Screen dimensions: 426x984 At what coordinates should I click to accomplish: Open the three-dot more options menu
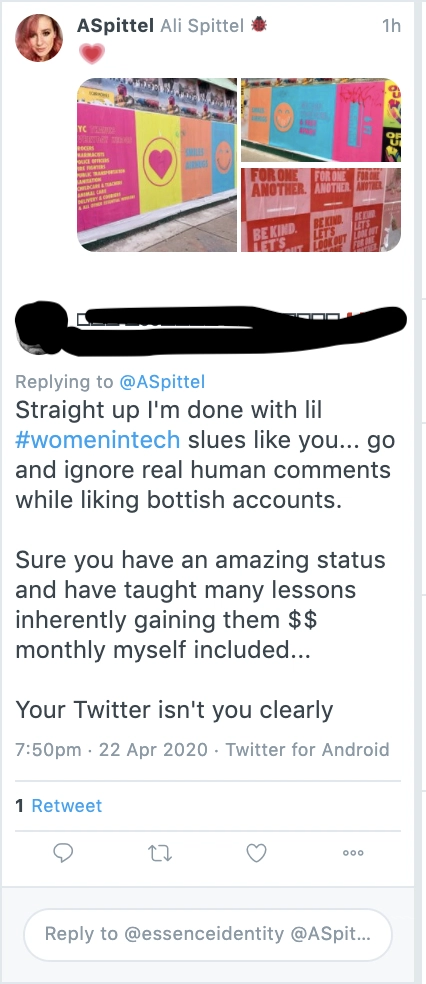tap(353, 853)
